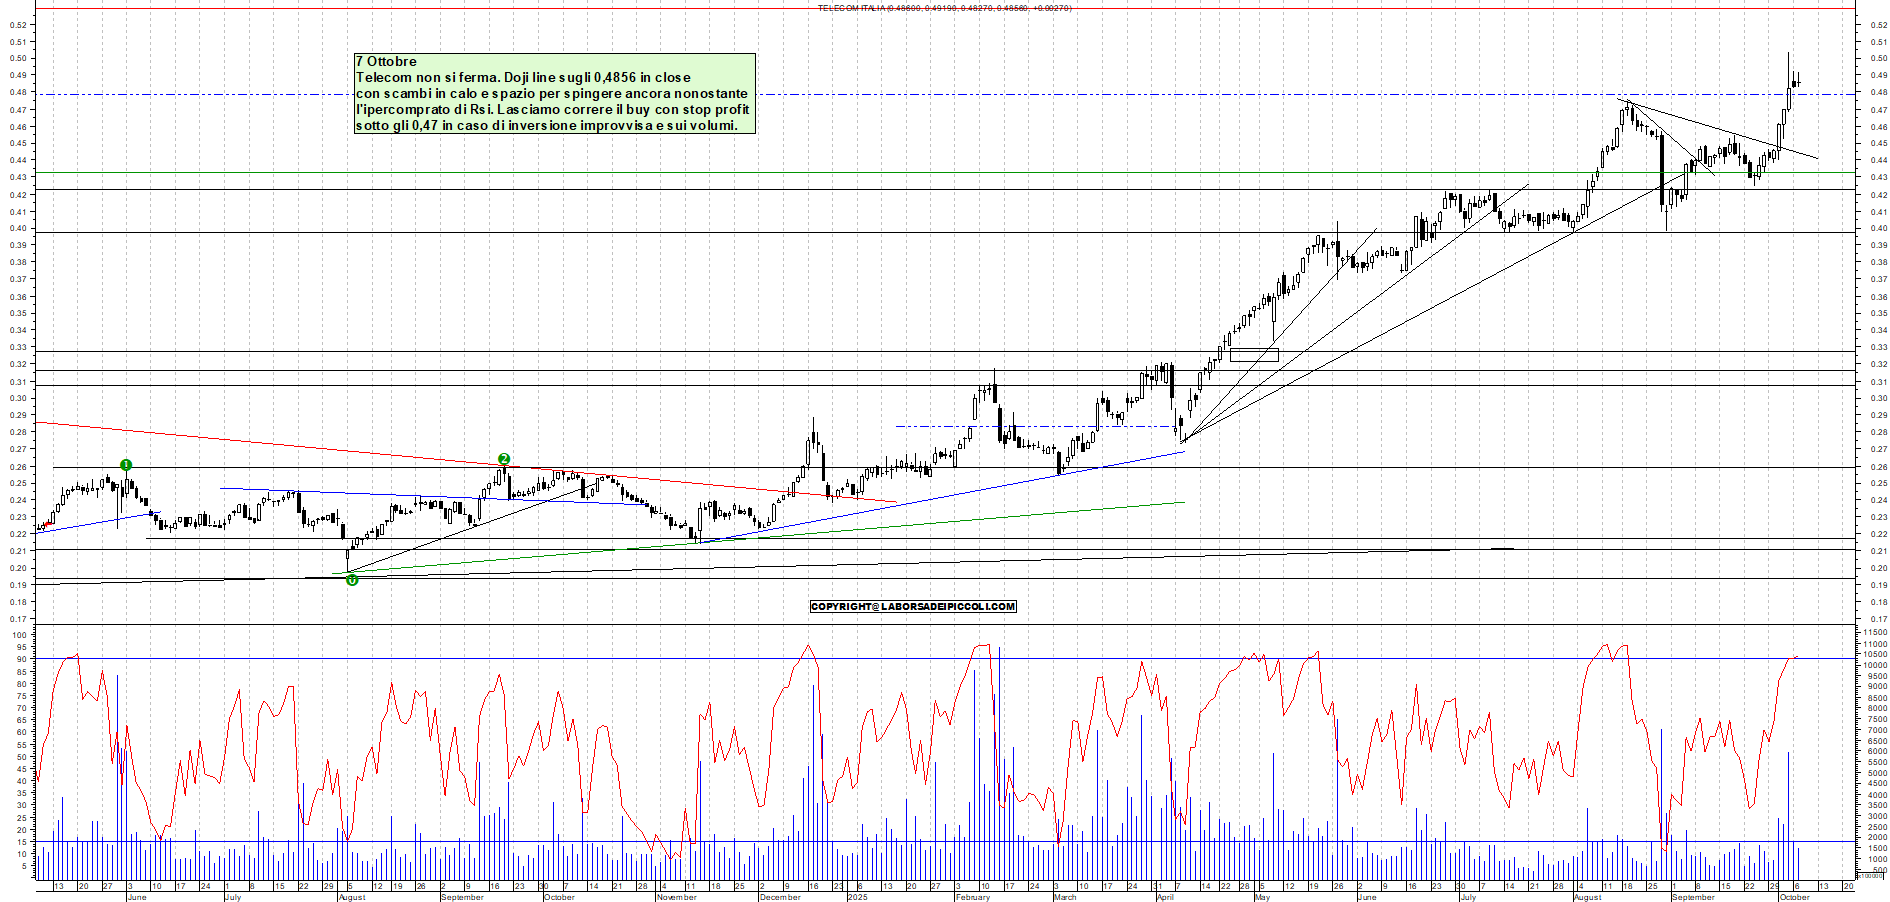Open the 7 Ottobre annotation text box
The height and width of the screenshot is (902, 1890).
point(554,93)
